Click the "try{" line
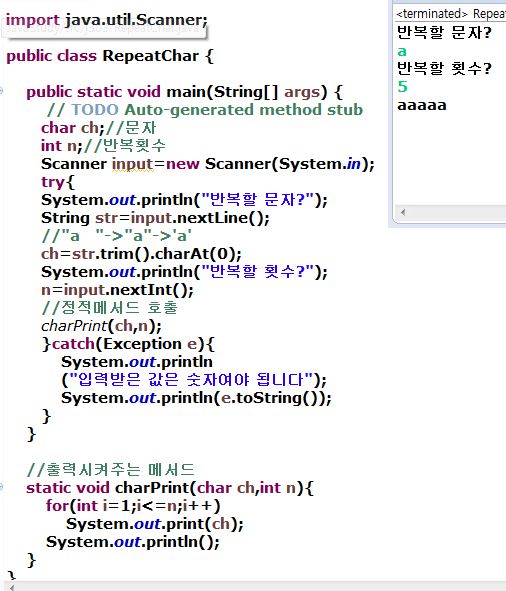 click(x=58, y=182)
